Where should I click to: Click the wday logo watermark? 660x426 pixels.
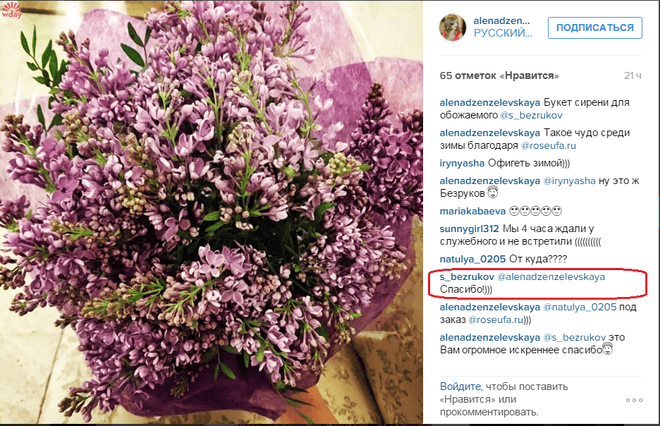point(11,10)
